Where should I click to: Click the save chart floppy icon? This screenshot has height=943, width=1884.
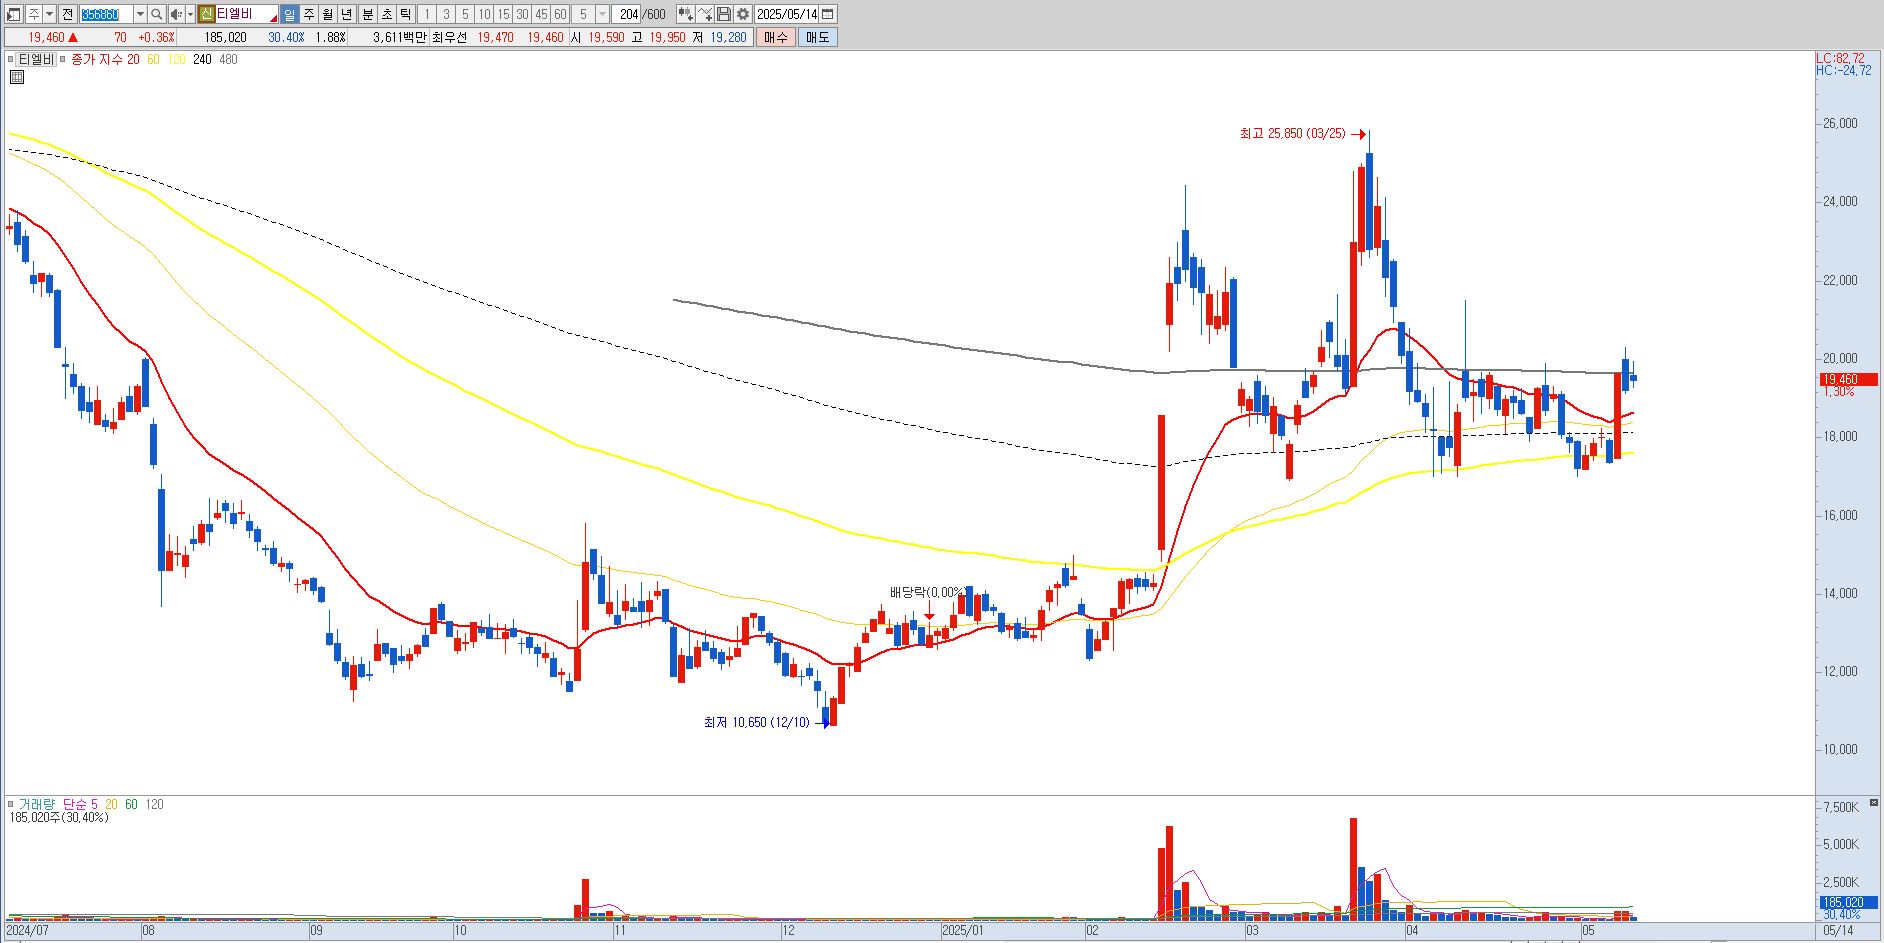point(724,14)
